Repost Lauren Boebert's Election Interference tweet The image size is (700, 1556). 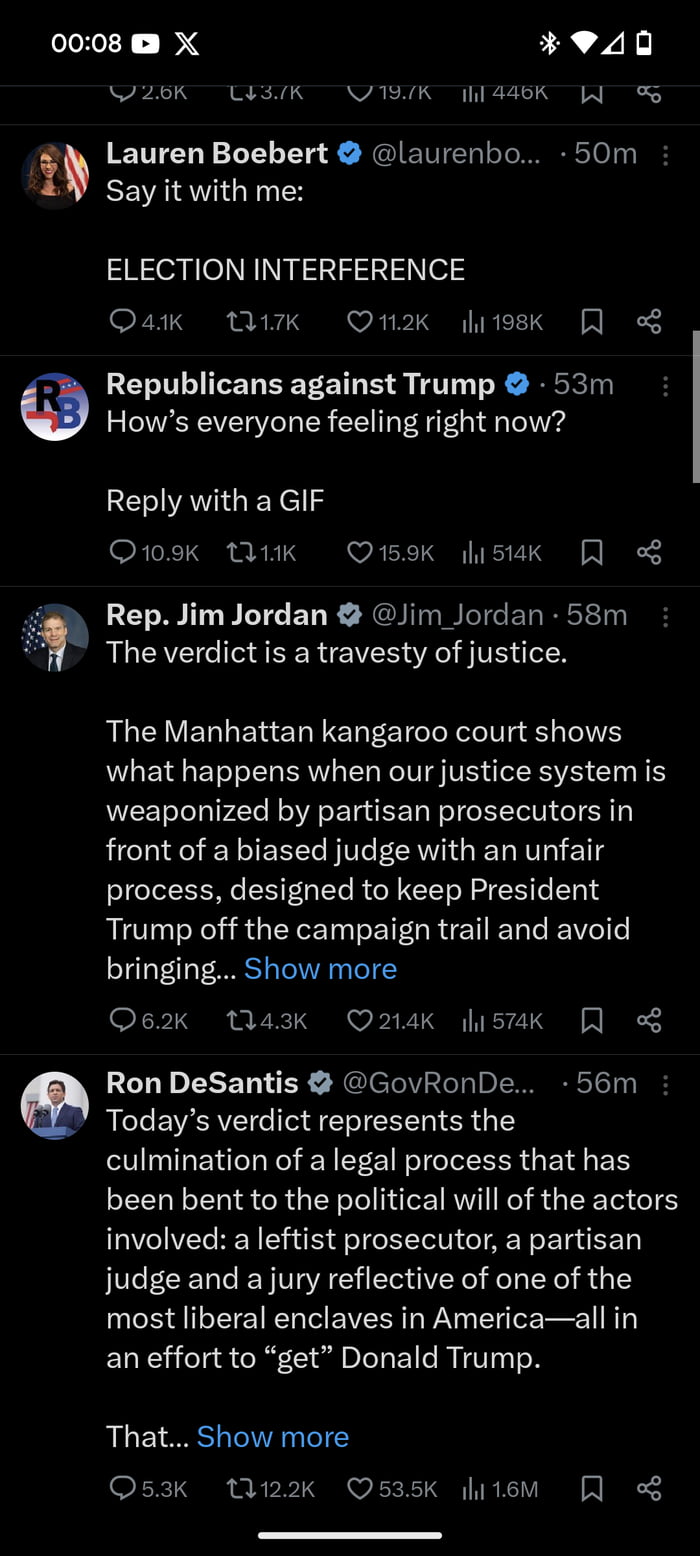(241, 322)
